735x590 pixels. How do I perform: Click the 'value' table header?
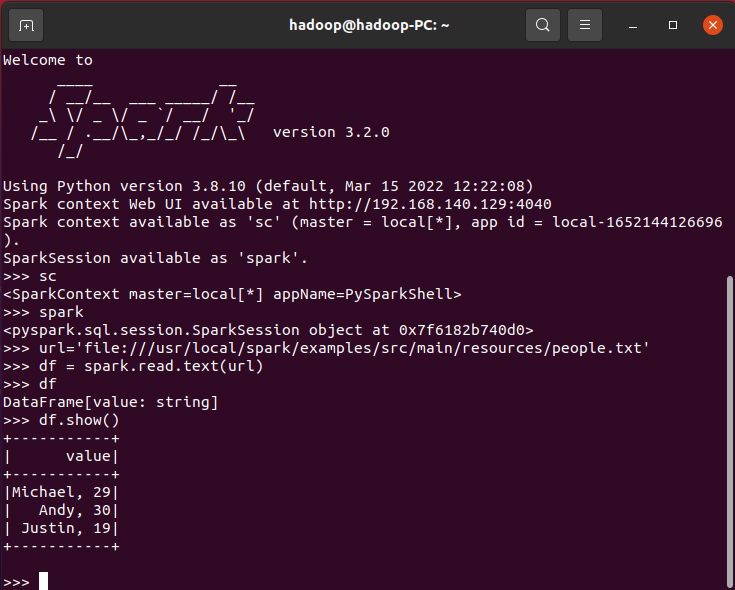coord(88,456)
